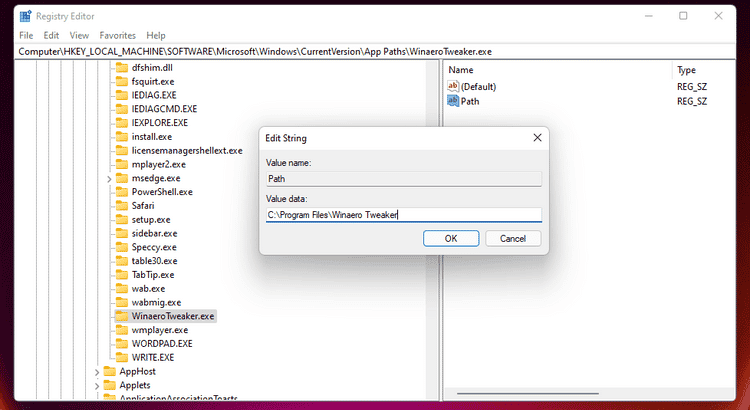Open the View menu
Screen dimensions: 750x410
tap(79, 35)
